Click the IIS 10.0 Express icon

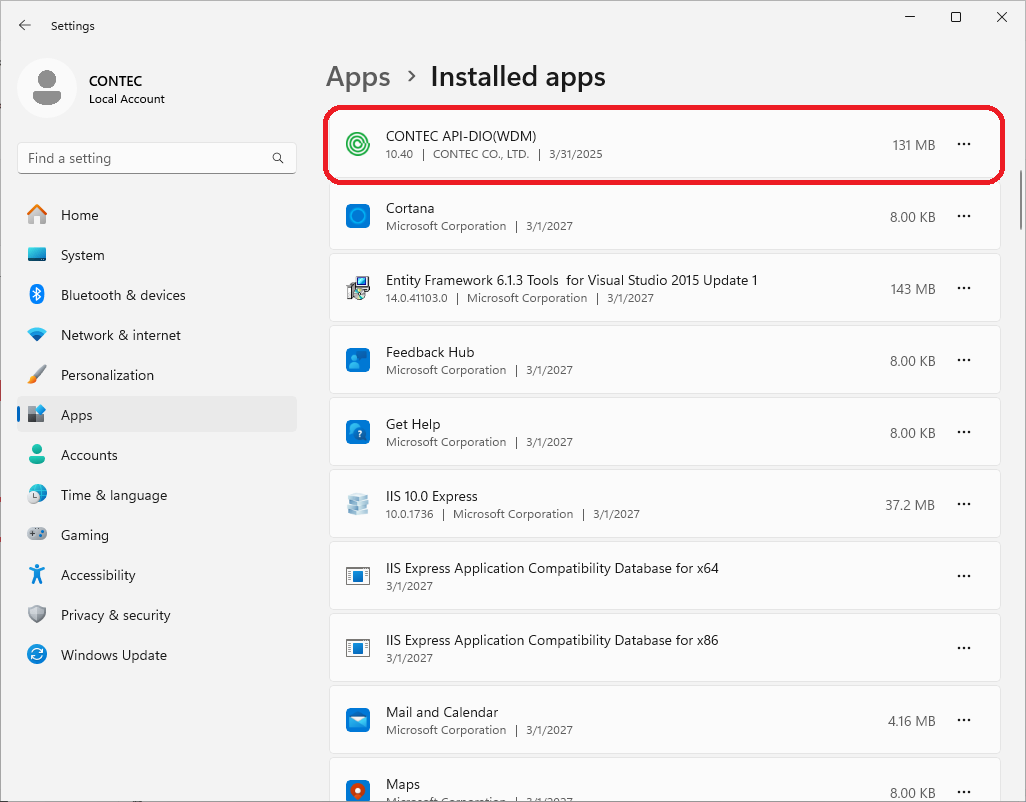tap(358, 504)
